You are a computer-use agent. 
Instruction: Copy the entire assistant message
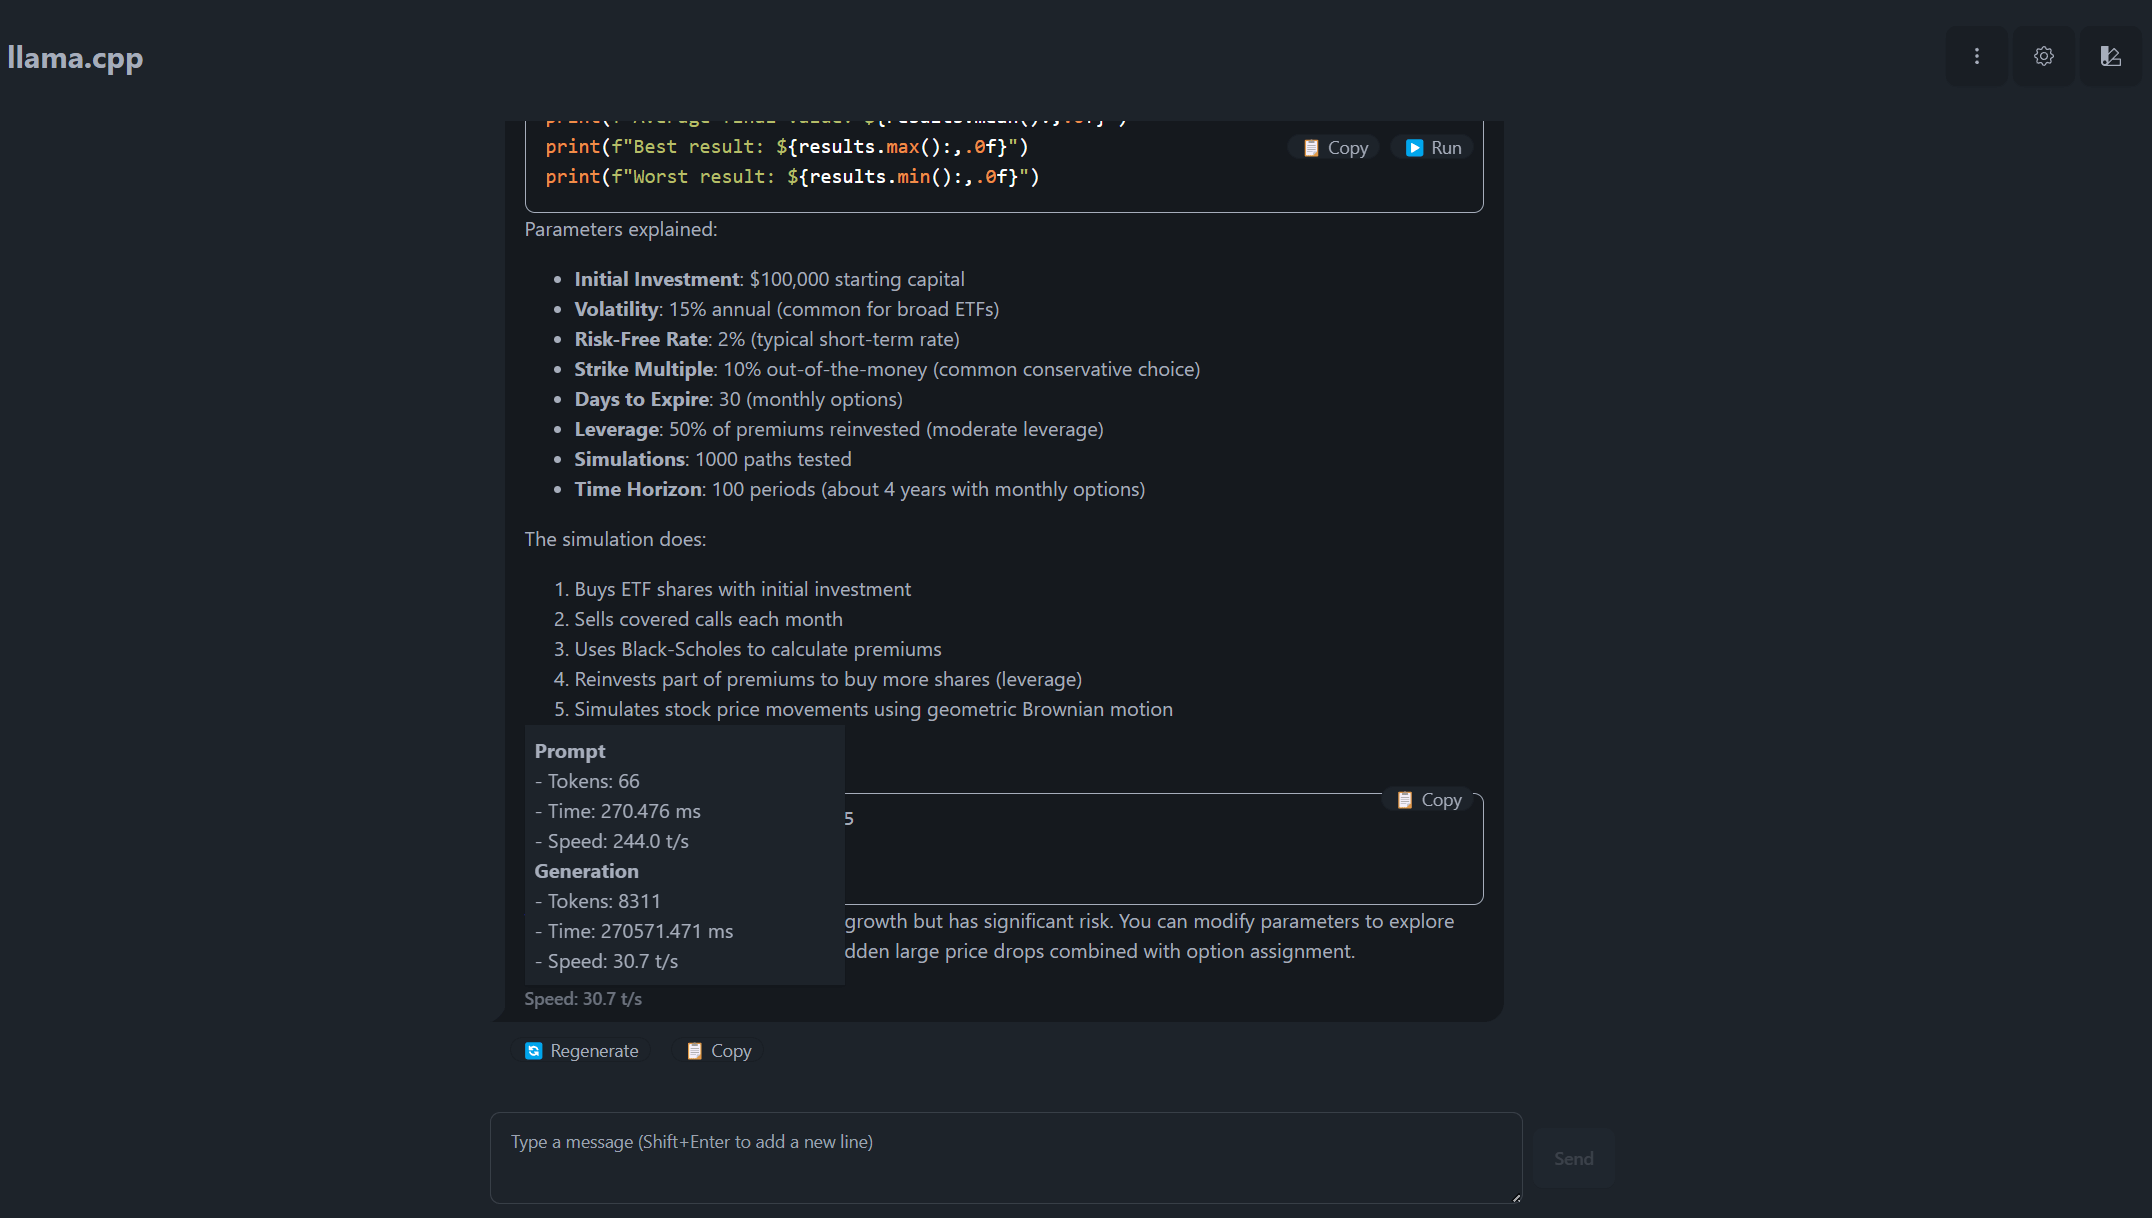pos(718,1050)
